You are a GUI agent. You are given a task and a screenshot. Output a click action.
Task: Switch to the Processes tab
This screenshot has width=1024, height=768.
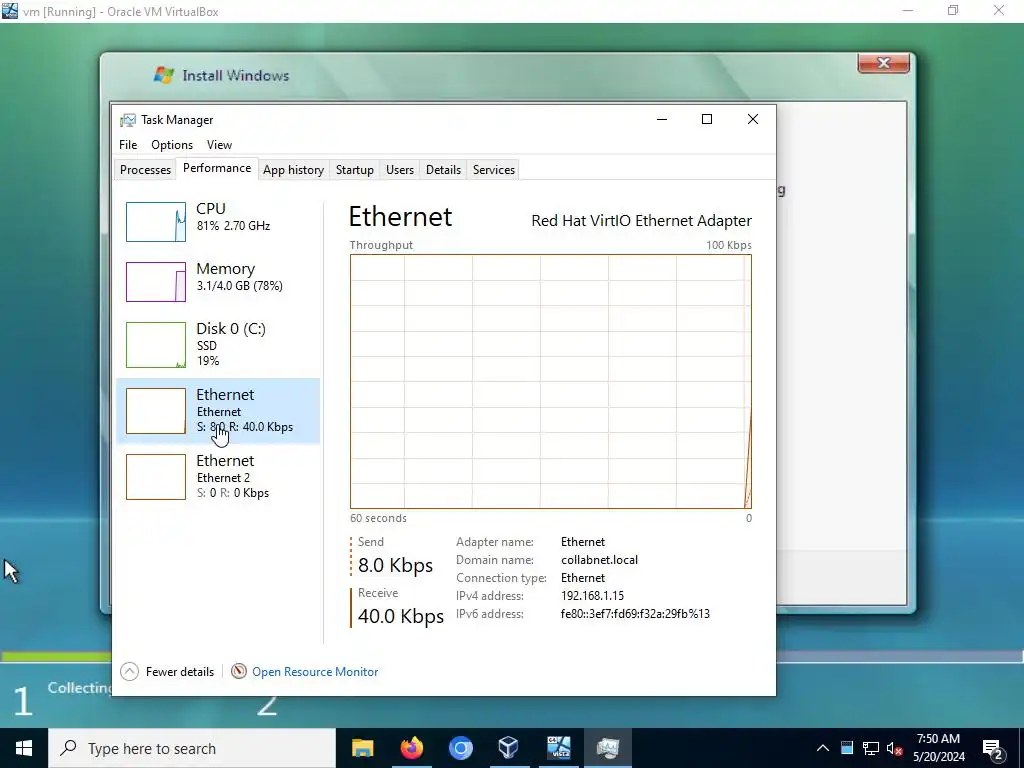(x=145, y=170)
